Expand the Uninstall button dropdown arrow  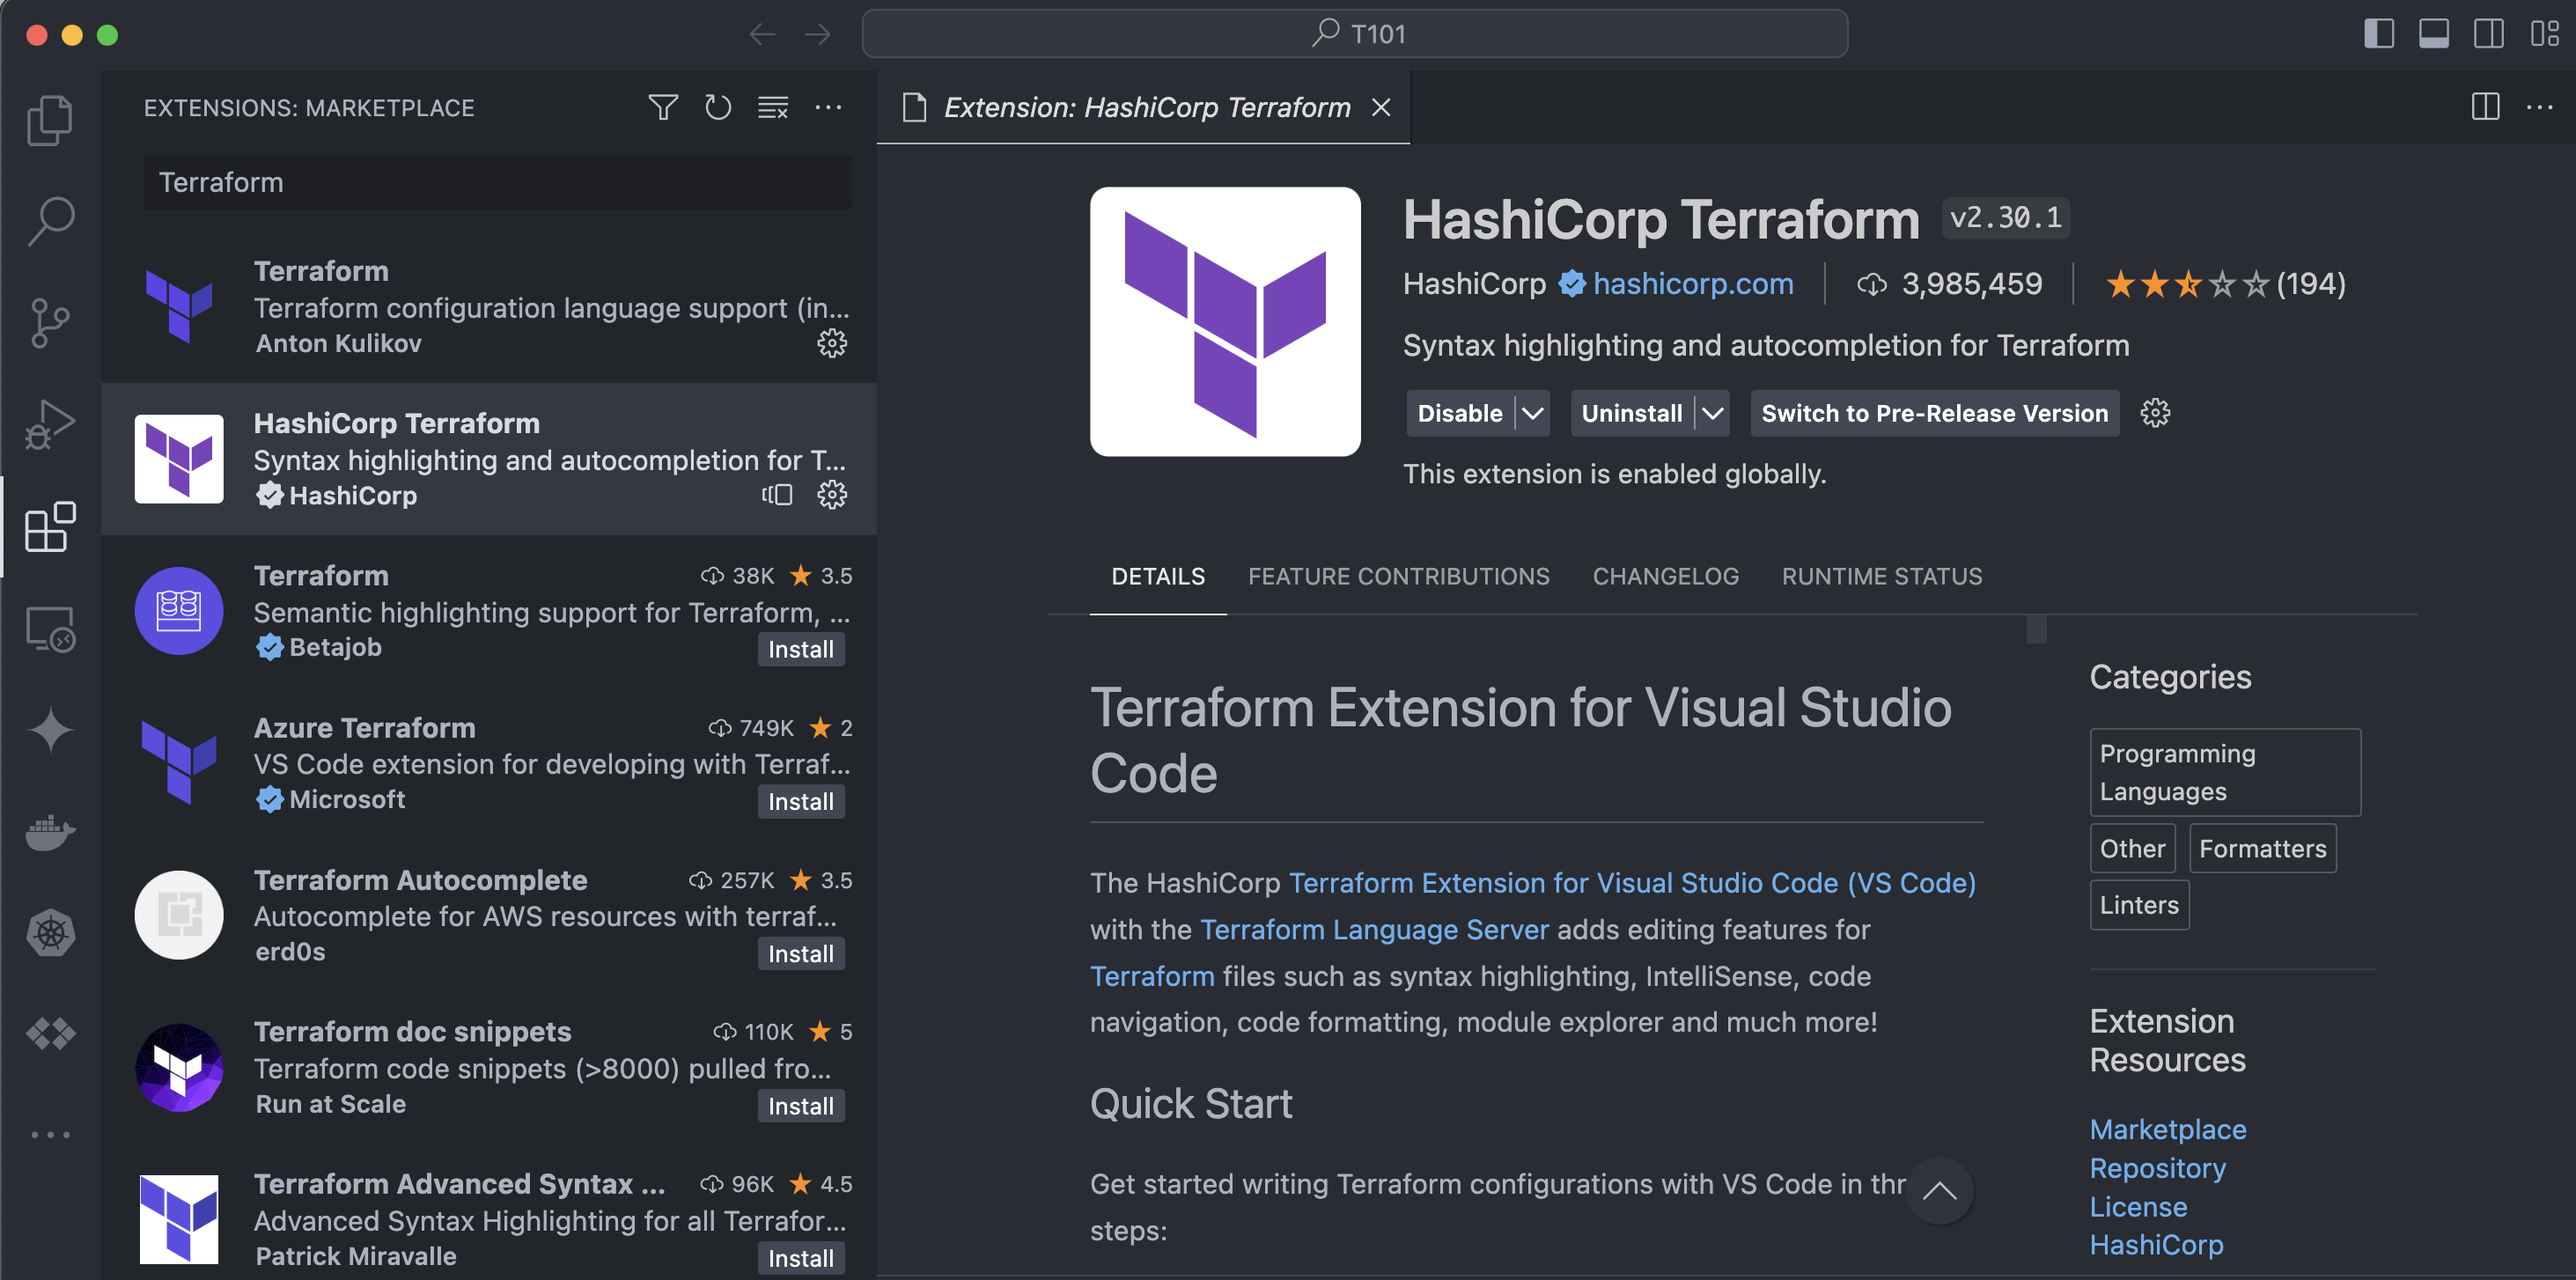(1712, 413)
